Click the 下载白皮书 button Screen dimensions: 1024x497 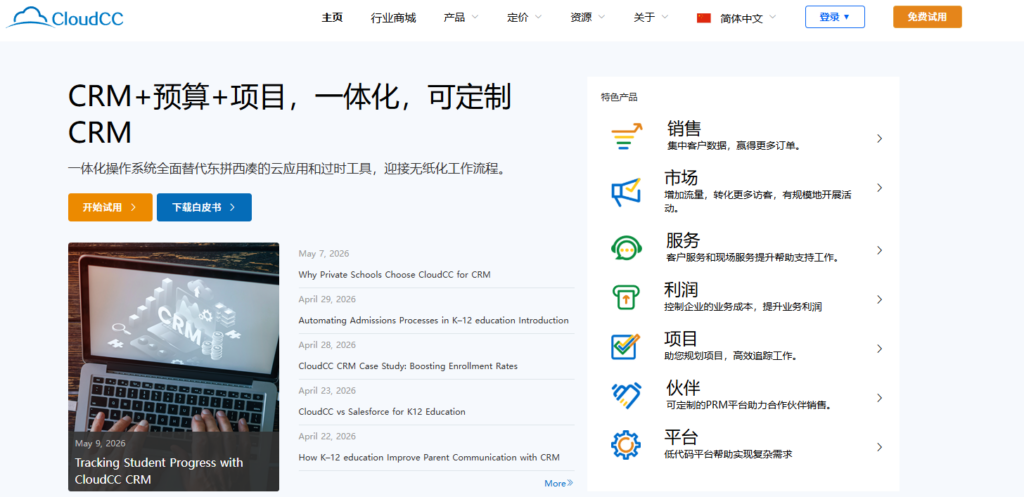point(204,207)
